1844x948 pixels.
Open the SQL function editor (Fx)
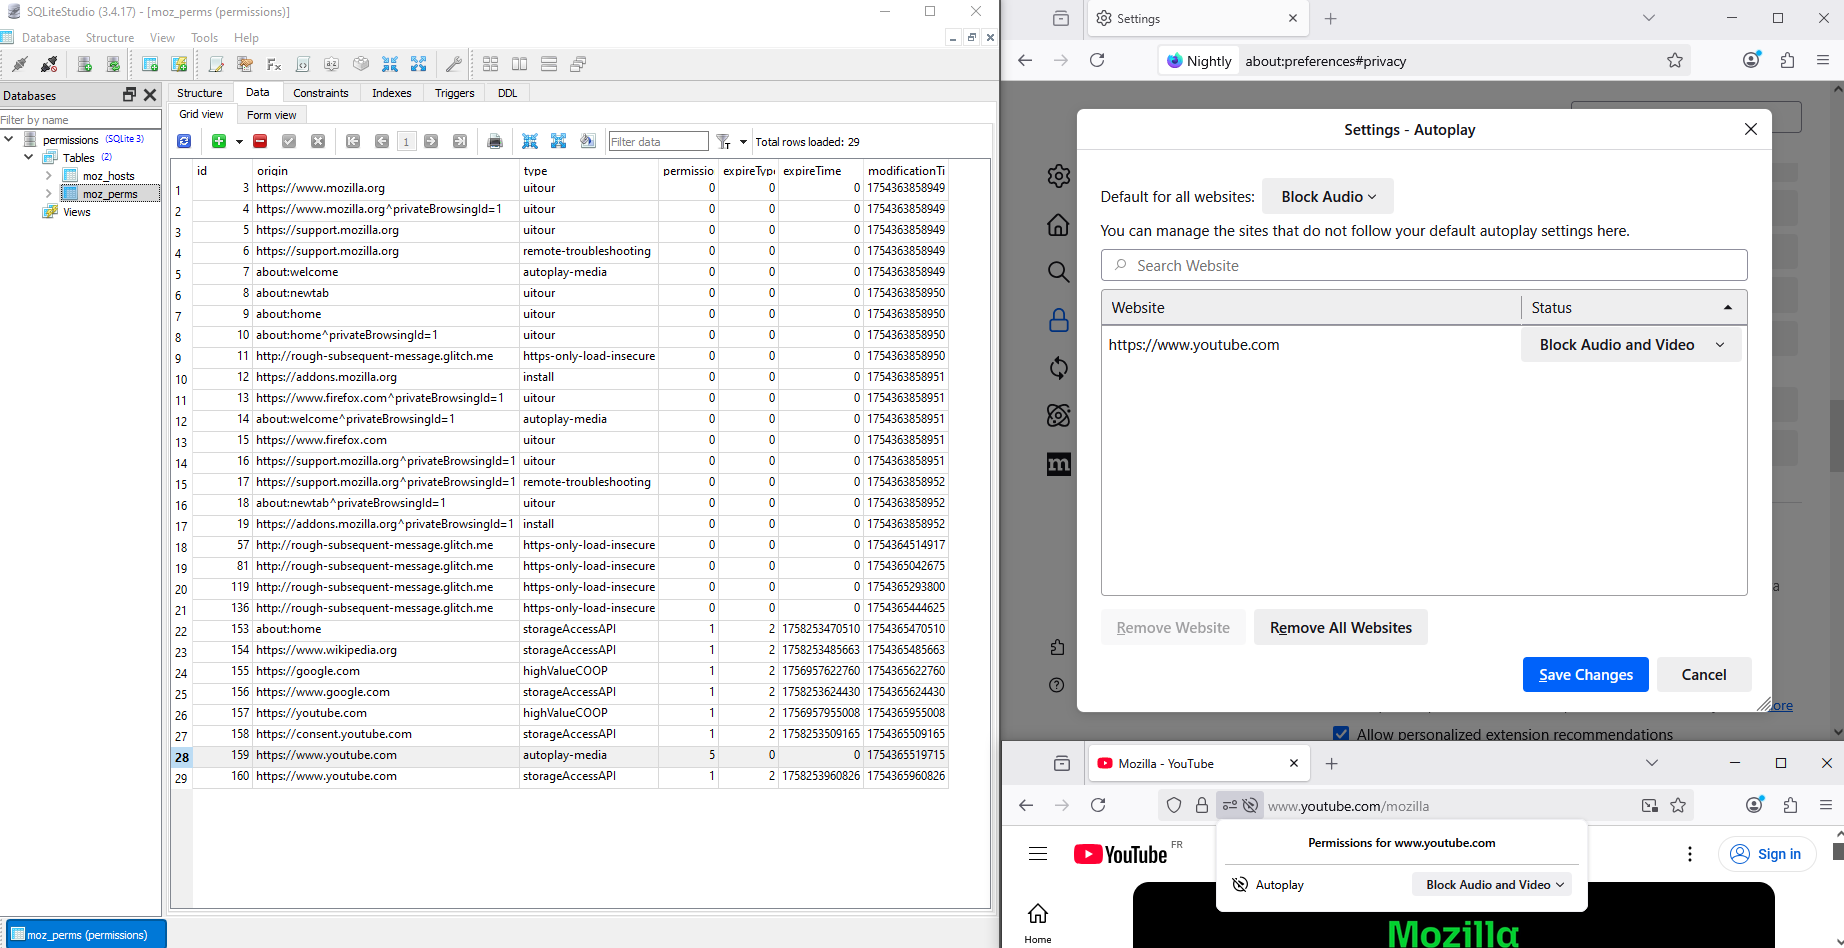pyautogui.click(x=273, y=65)
